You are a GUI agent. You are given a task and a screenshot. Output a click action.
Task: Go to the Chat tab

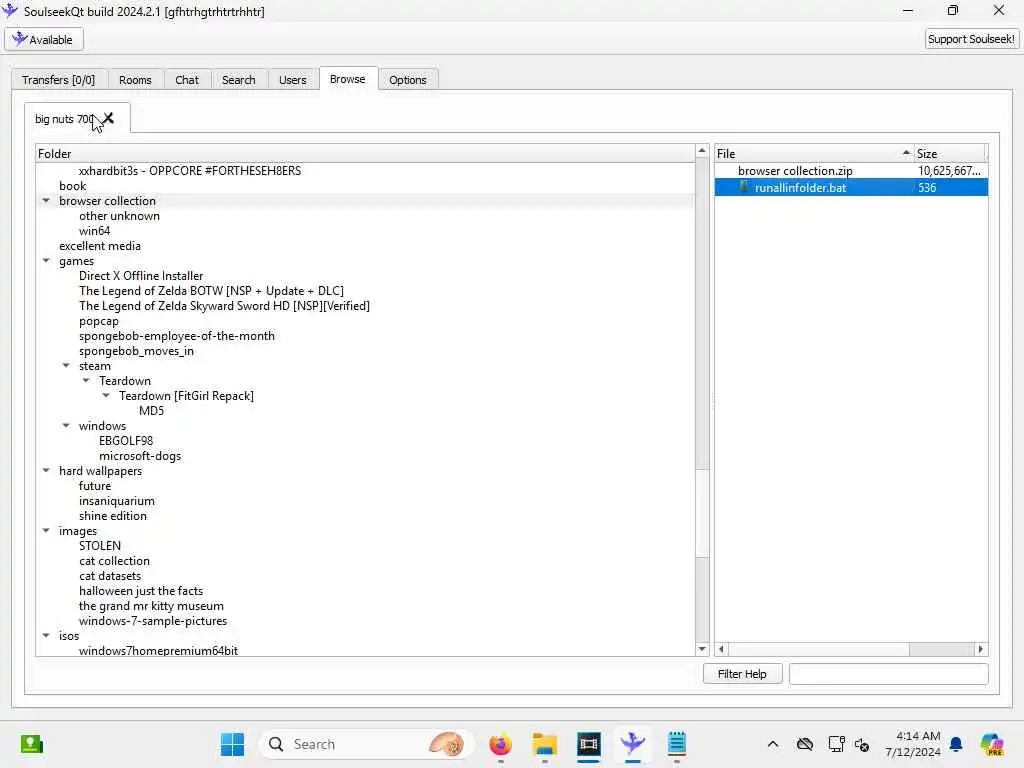[x=187, y=80]
